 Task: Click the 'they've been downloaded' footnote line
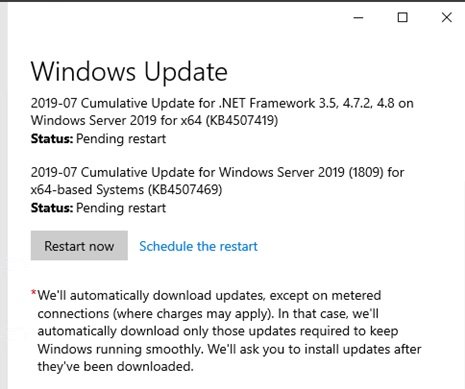coord(115,366)
